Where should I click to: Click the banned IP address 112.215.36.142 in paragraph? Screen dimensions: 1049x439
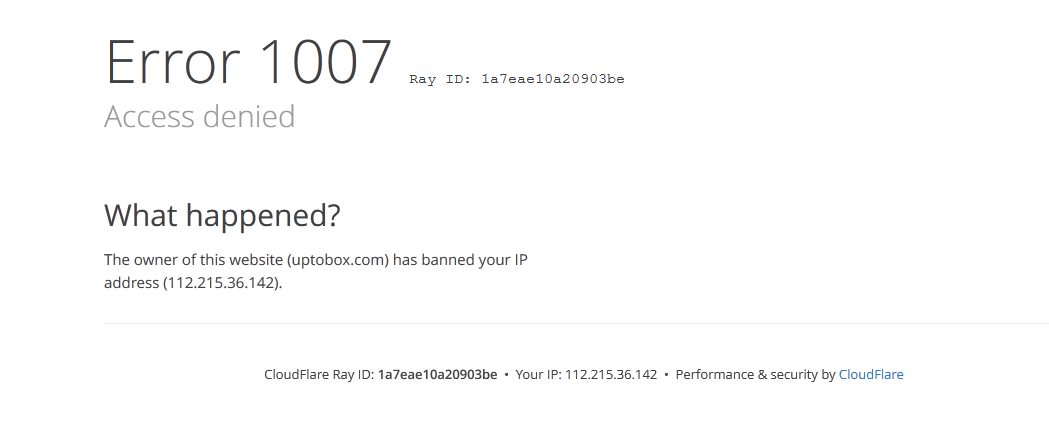click(x=221, y=283)
